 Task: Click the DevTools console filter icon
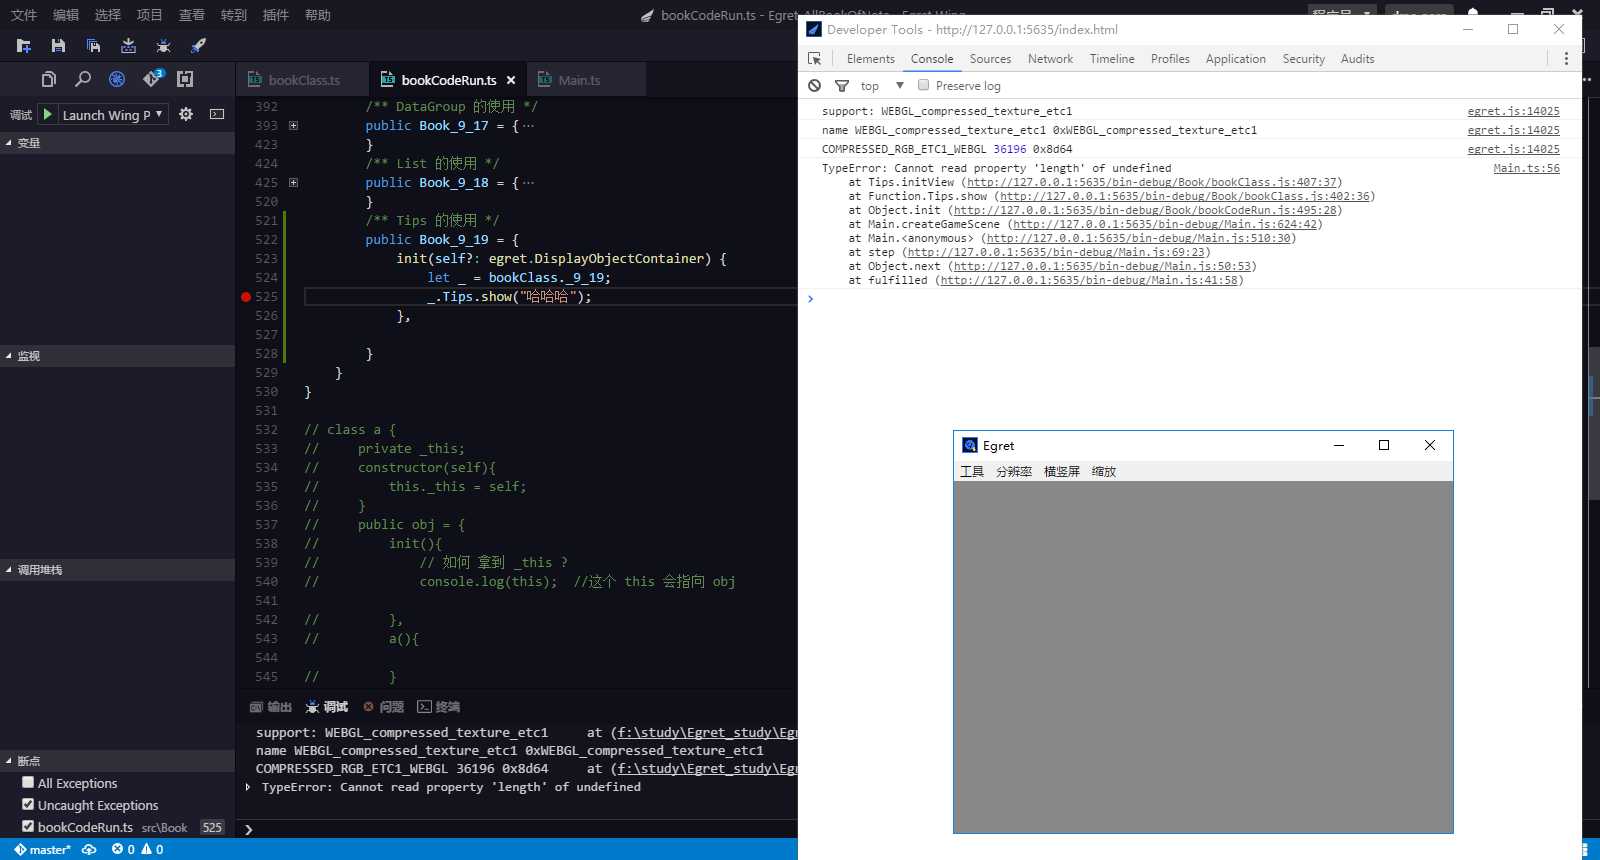coord(842,86)
